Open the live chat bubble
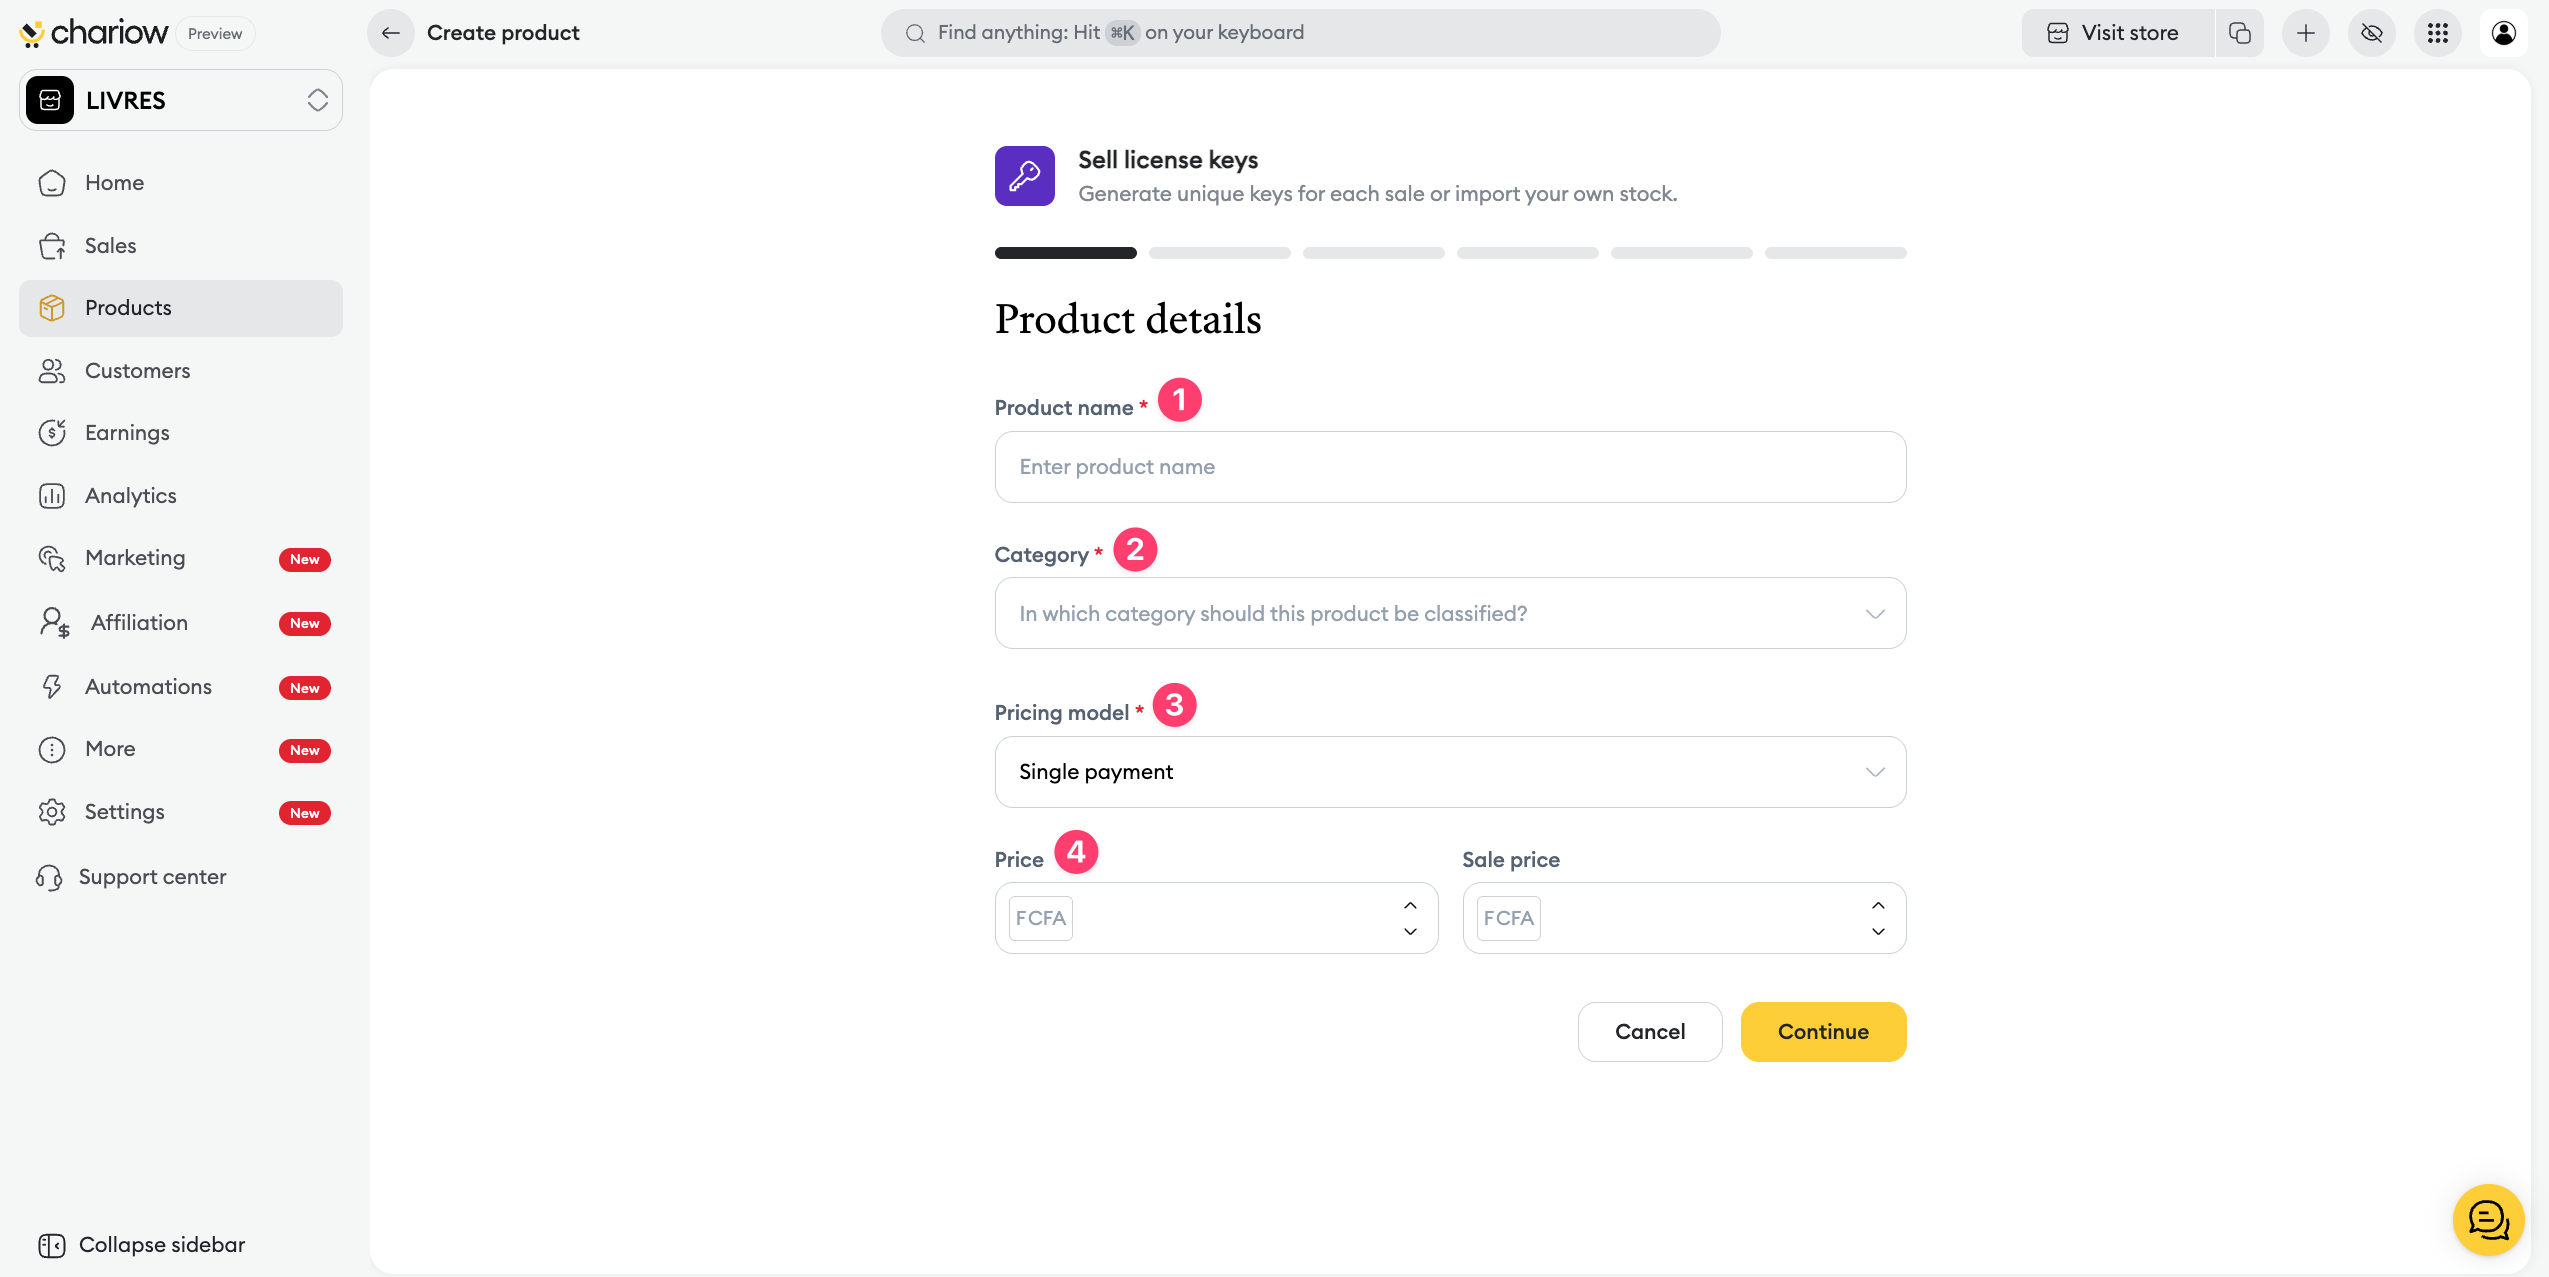Screen dimensions: 2549x1277 [x=2488, y=1220]
